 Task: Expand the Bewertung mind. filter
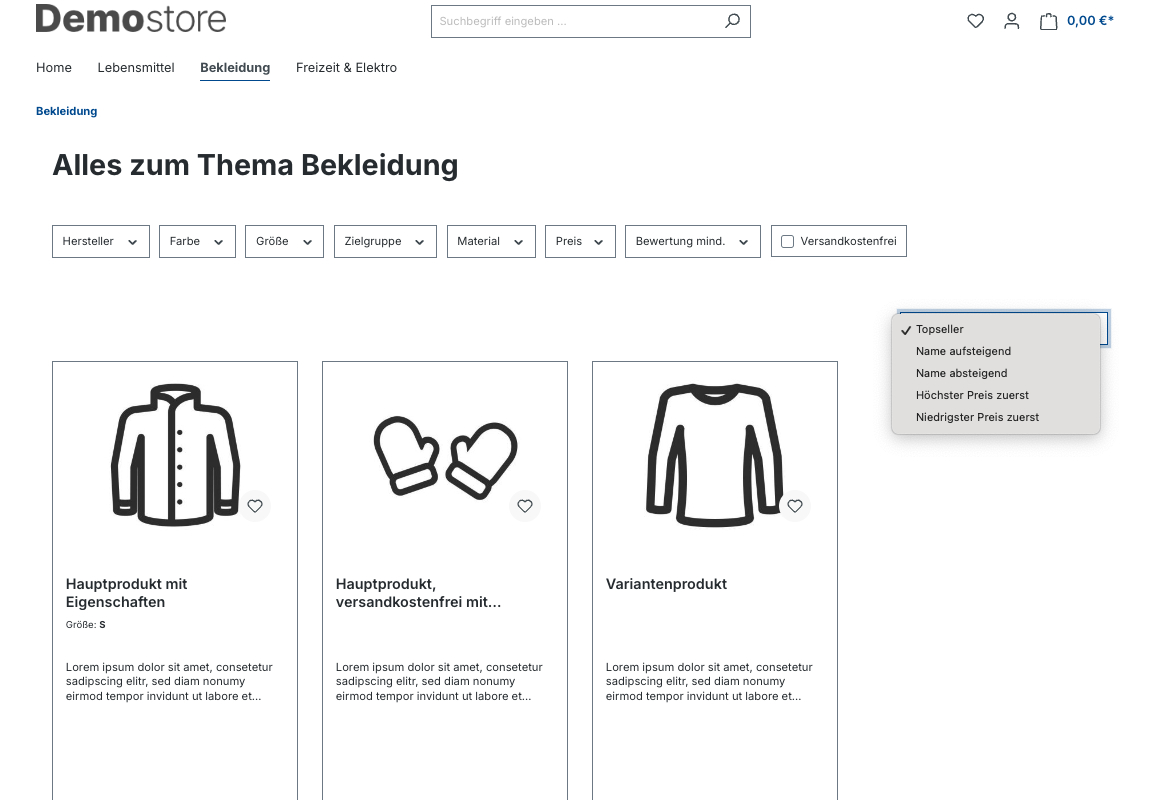(x=692, y=242)
